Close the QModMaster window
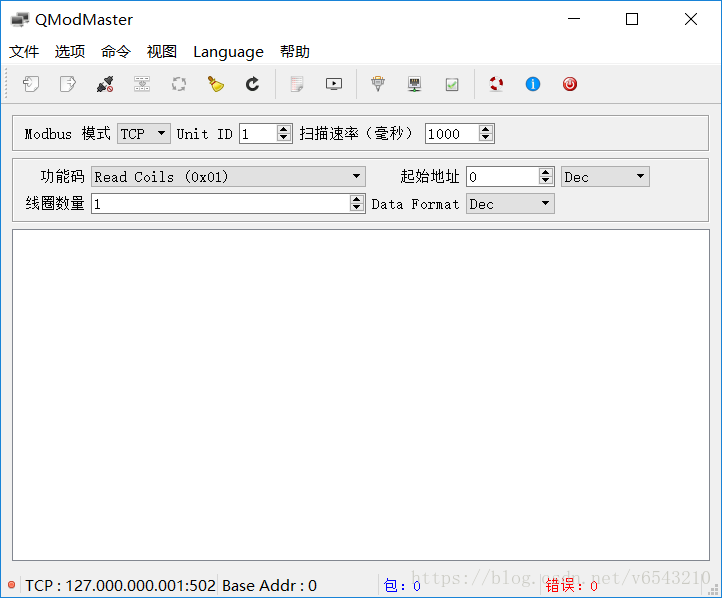 691,19
